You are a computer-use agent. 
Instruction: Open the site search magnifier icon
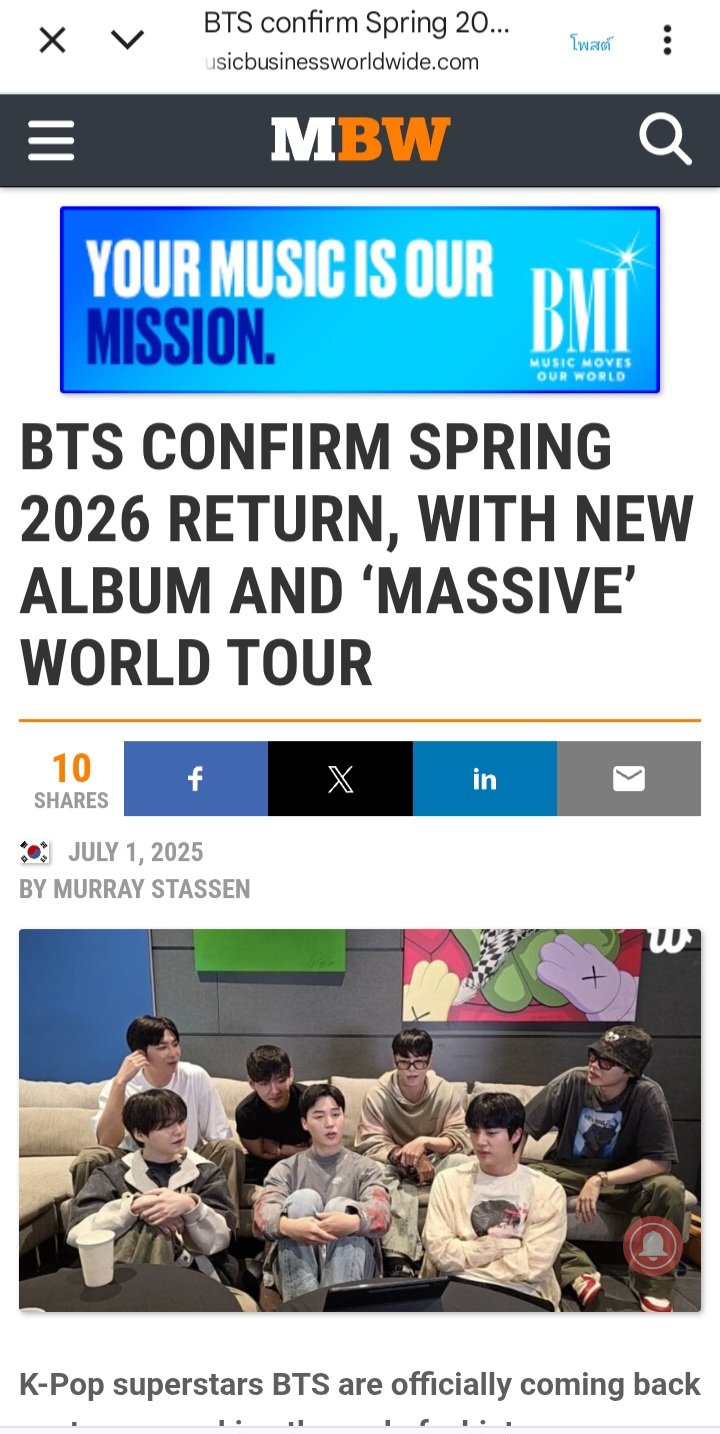pyautogui.click(x=665, y=139)
